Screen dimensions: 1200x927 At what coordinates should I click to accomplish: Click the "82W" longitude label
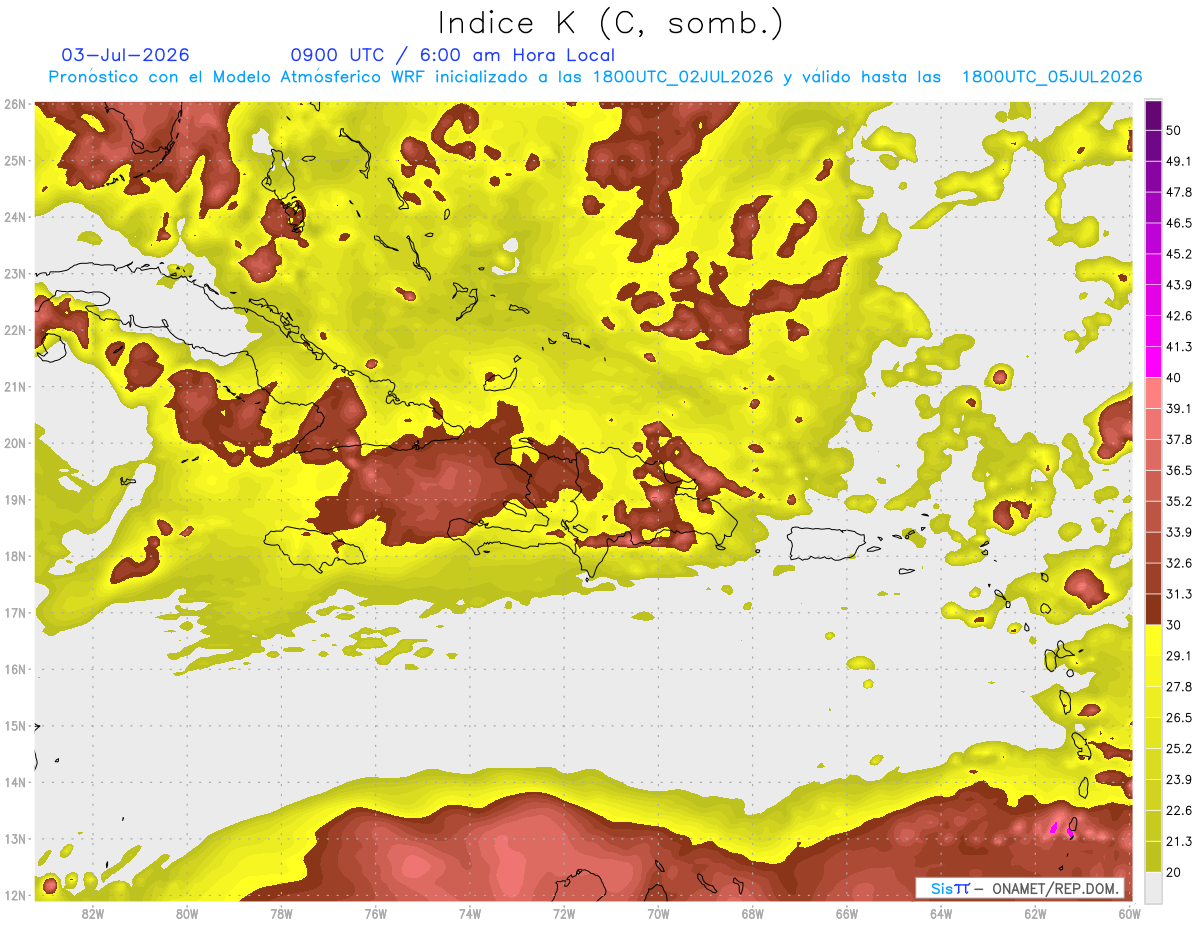[x=93, y=913]
